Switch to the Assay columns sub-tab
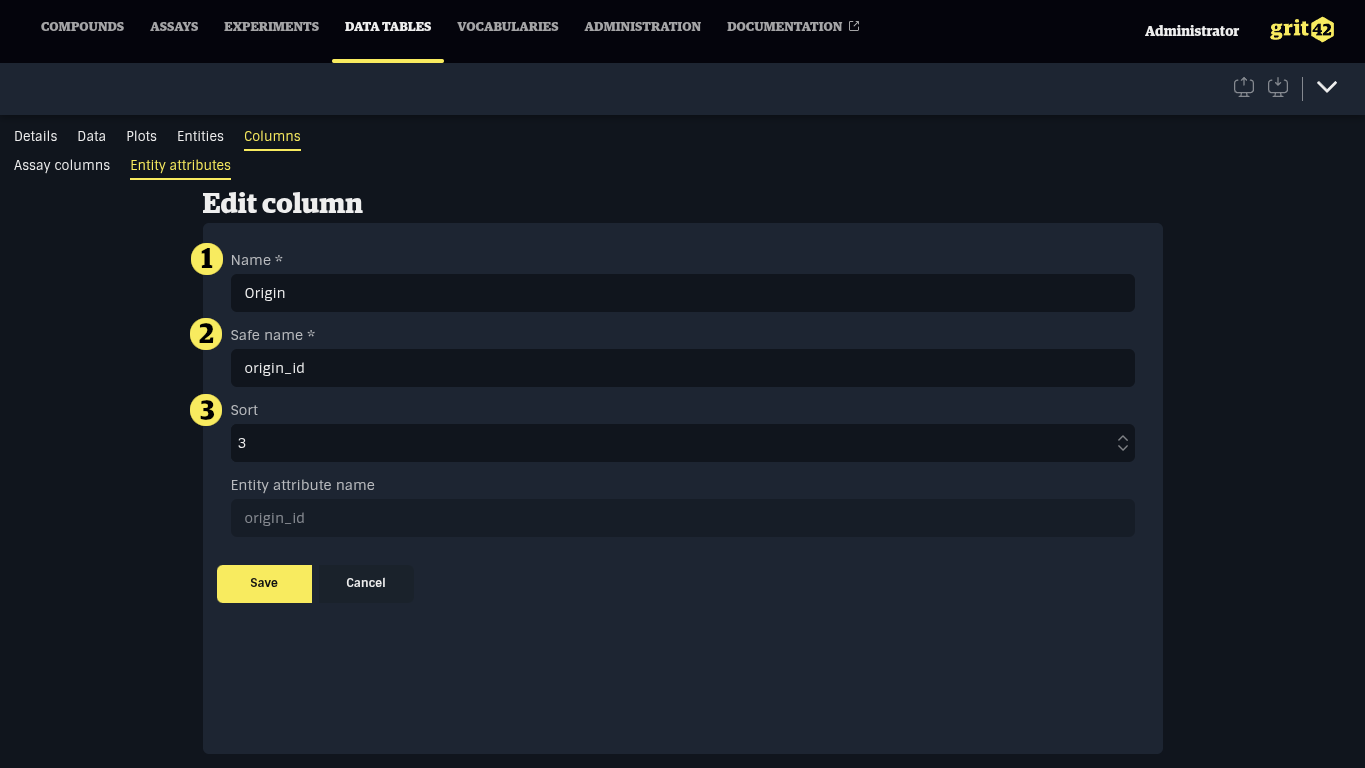 pos(62,165)
